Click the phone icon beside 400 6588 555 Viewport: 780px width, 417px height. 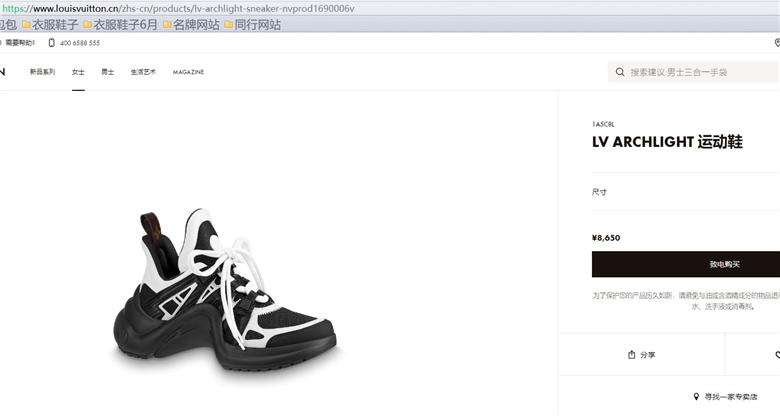pos(51,43)
